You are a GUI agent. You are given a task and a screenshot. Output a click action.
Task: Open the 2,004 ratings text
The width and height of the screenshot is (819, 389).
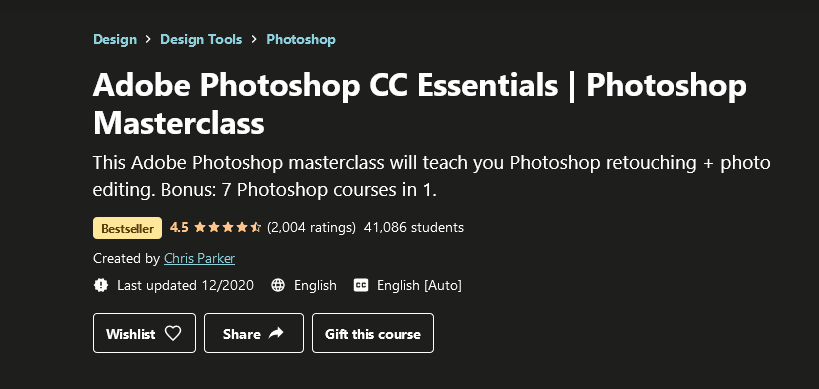click(311, 228)
